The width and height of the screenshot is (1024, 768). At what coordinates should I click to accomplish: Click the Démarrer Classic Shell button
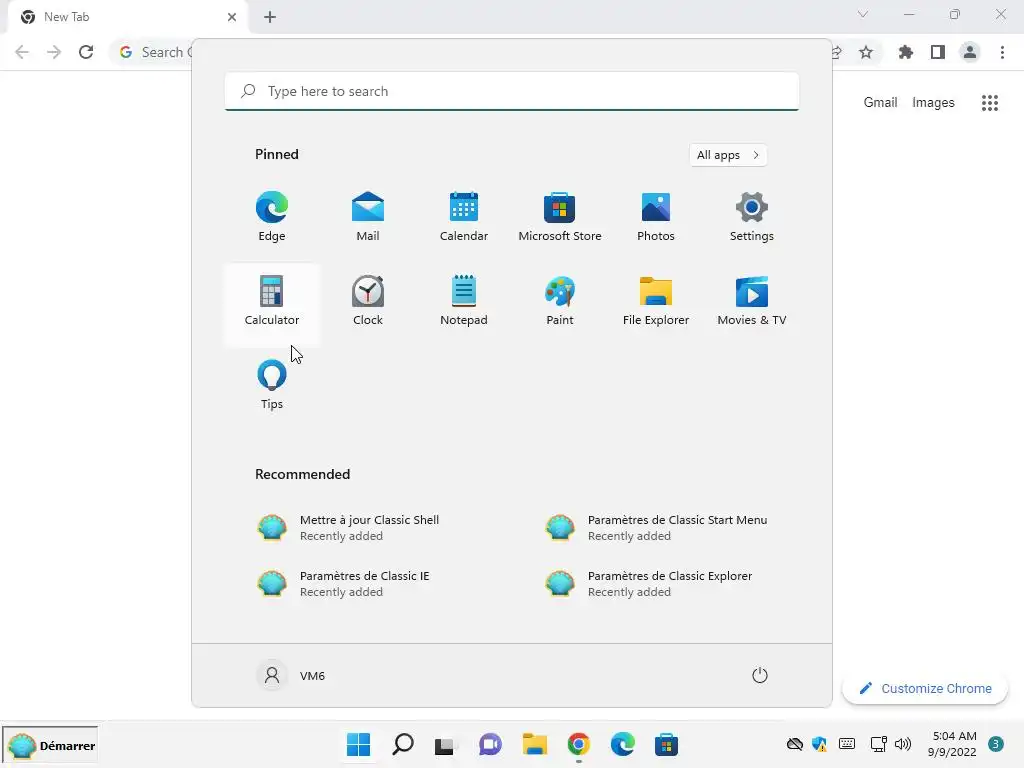pyautogui.click(x=50, y=745)
